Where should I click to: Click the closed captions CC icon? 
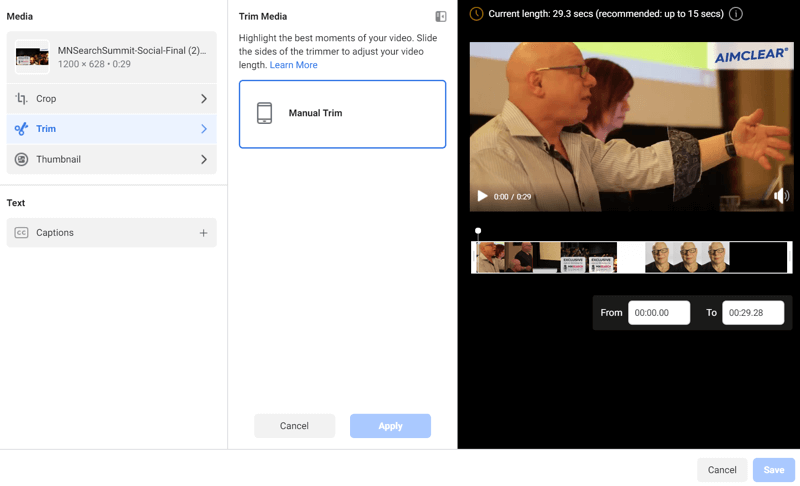point(21,233)
